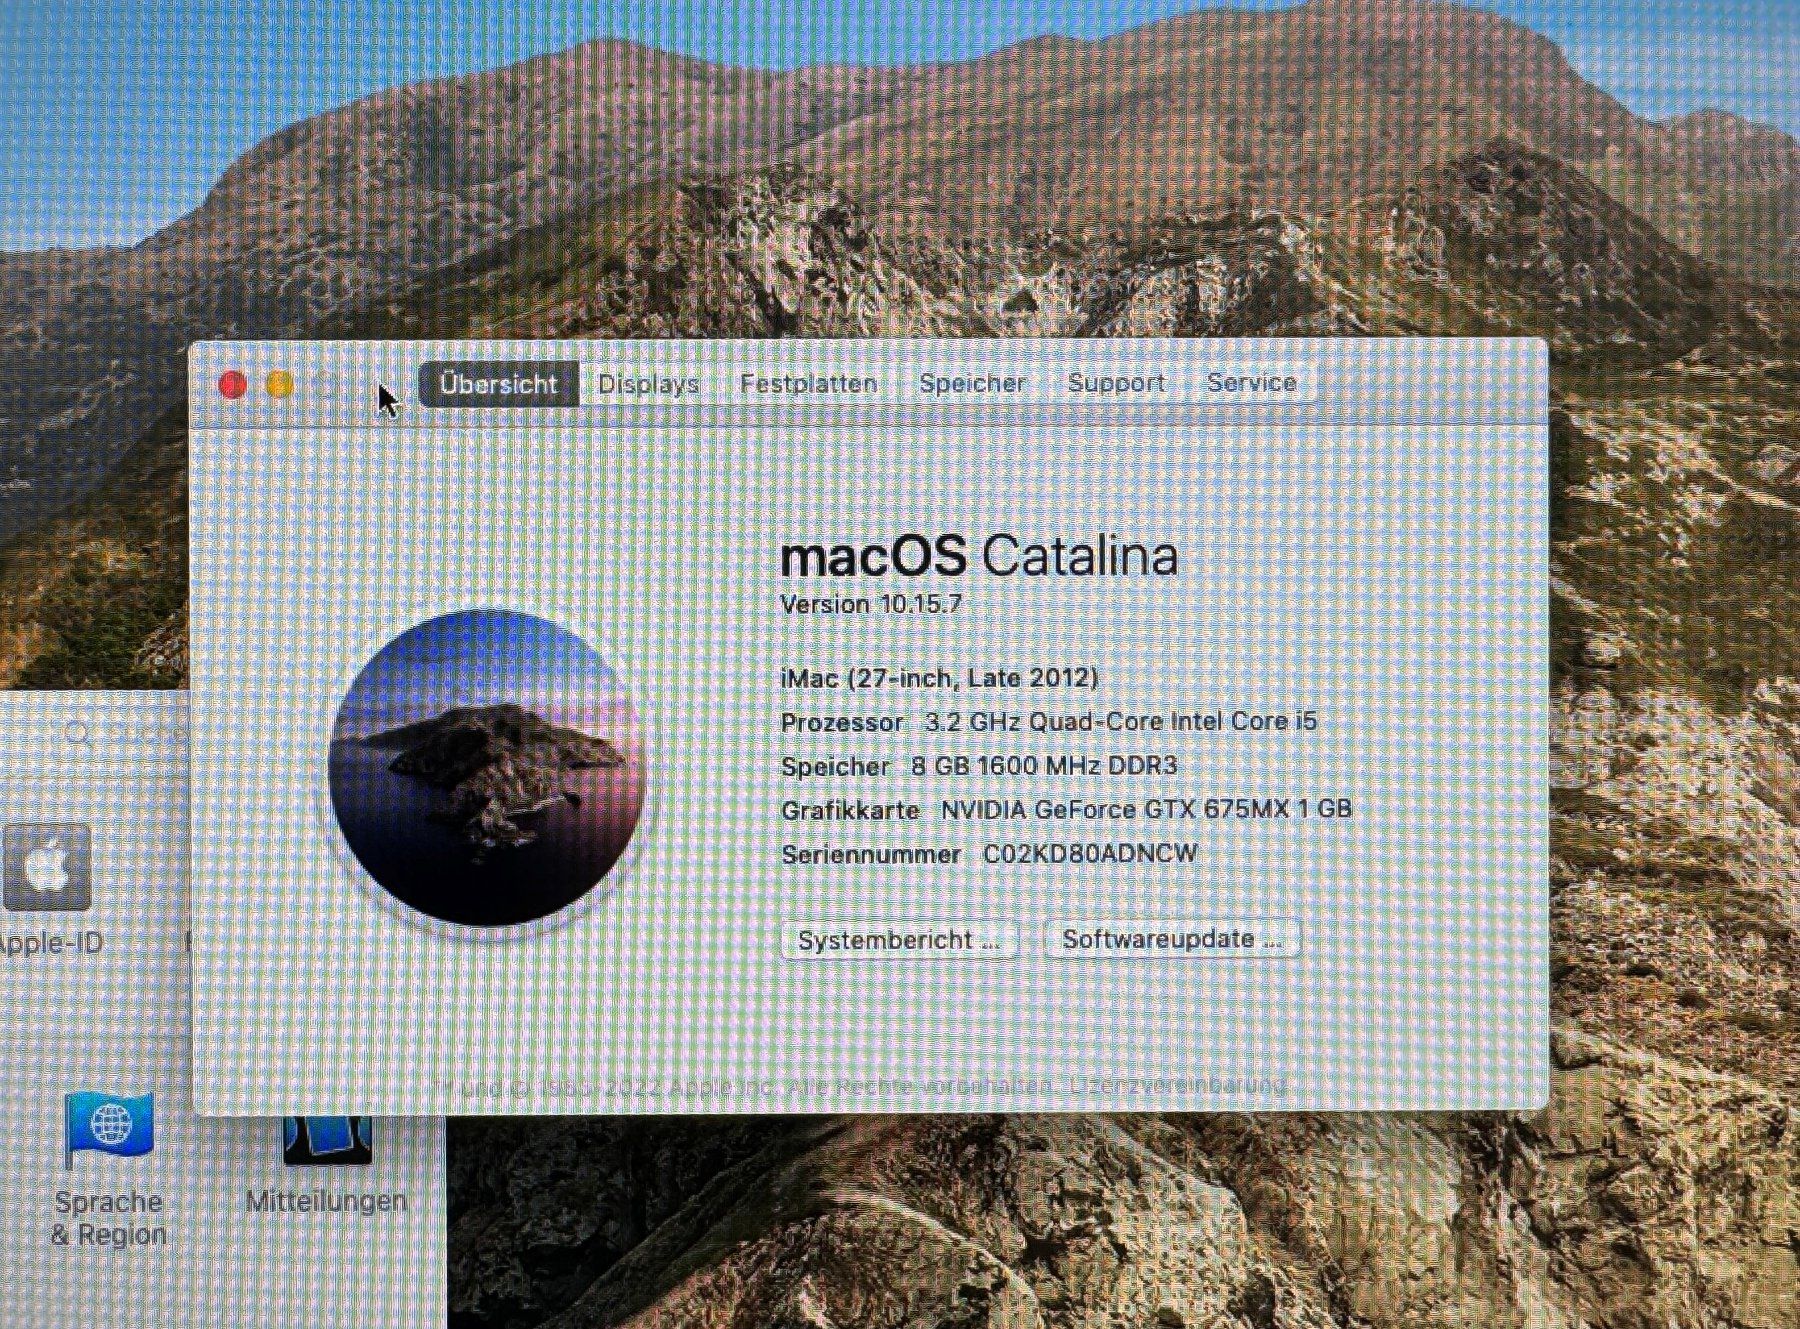Click the iMac (27-inch, Late 2012) model text
The width and height of the screenshot is (1800, 1329).
tap(939, 678)
